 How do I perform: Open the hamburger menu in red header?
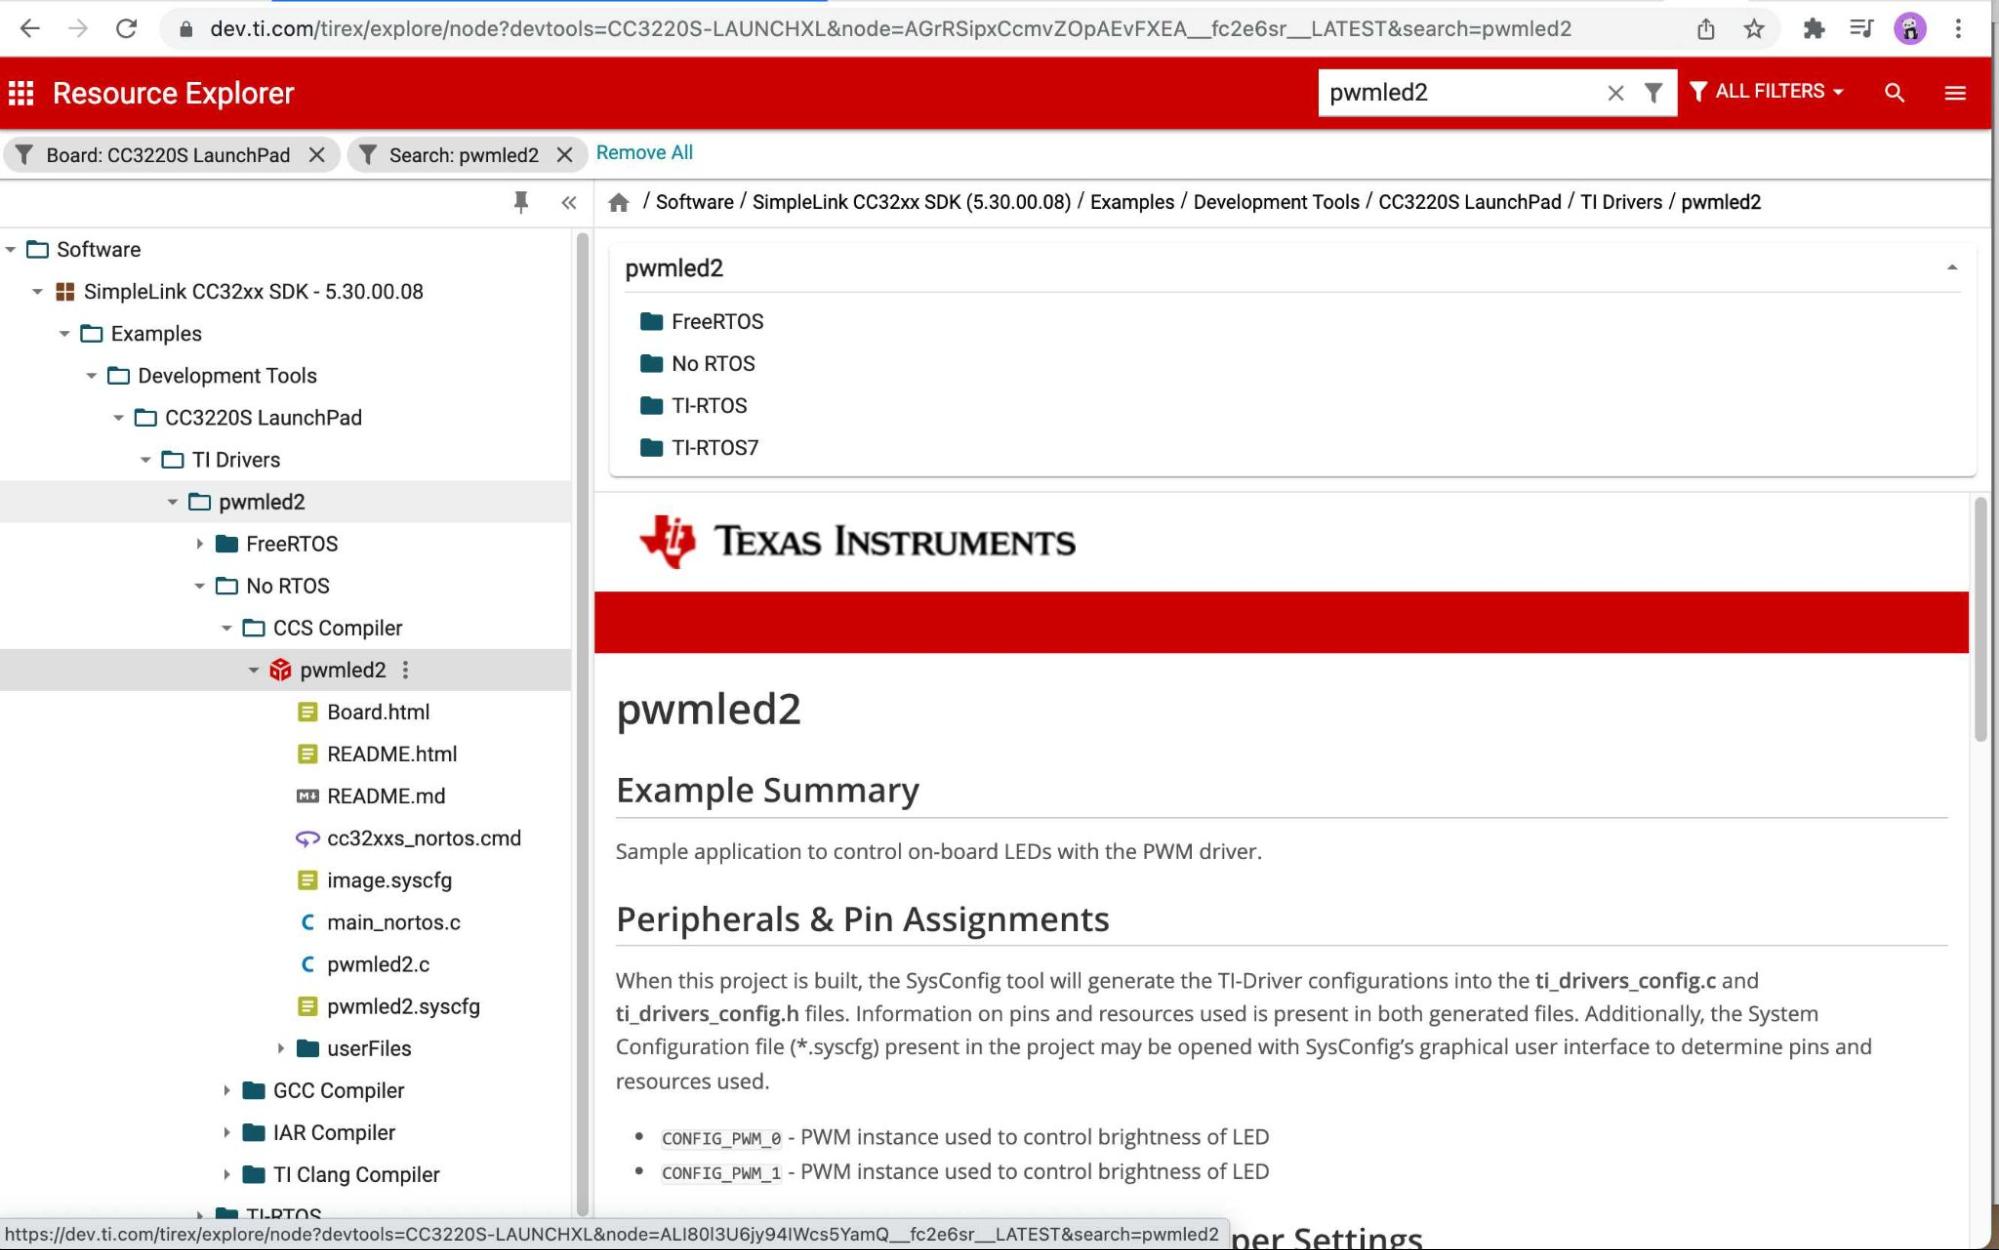pyautogui.click(x=1955, y=93)
